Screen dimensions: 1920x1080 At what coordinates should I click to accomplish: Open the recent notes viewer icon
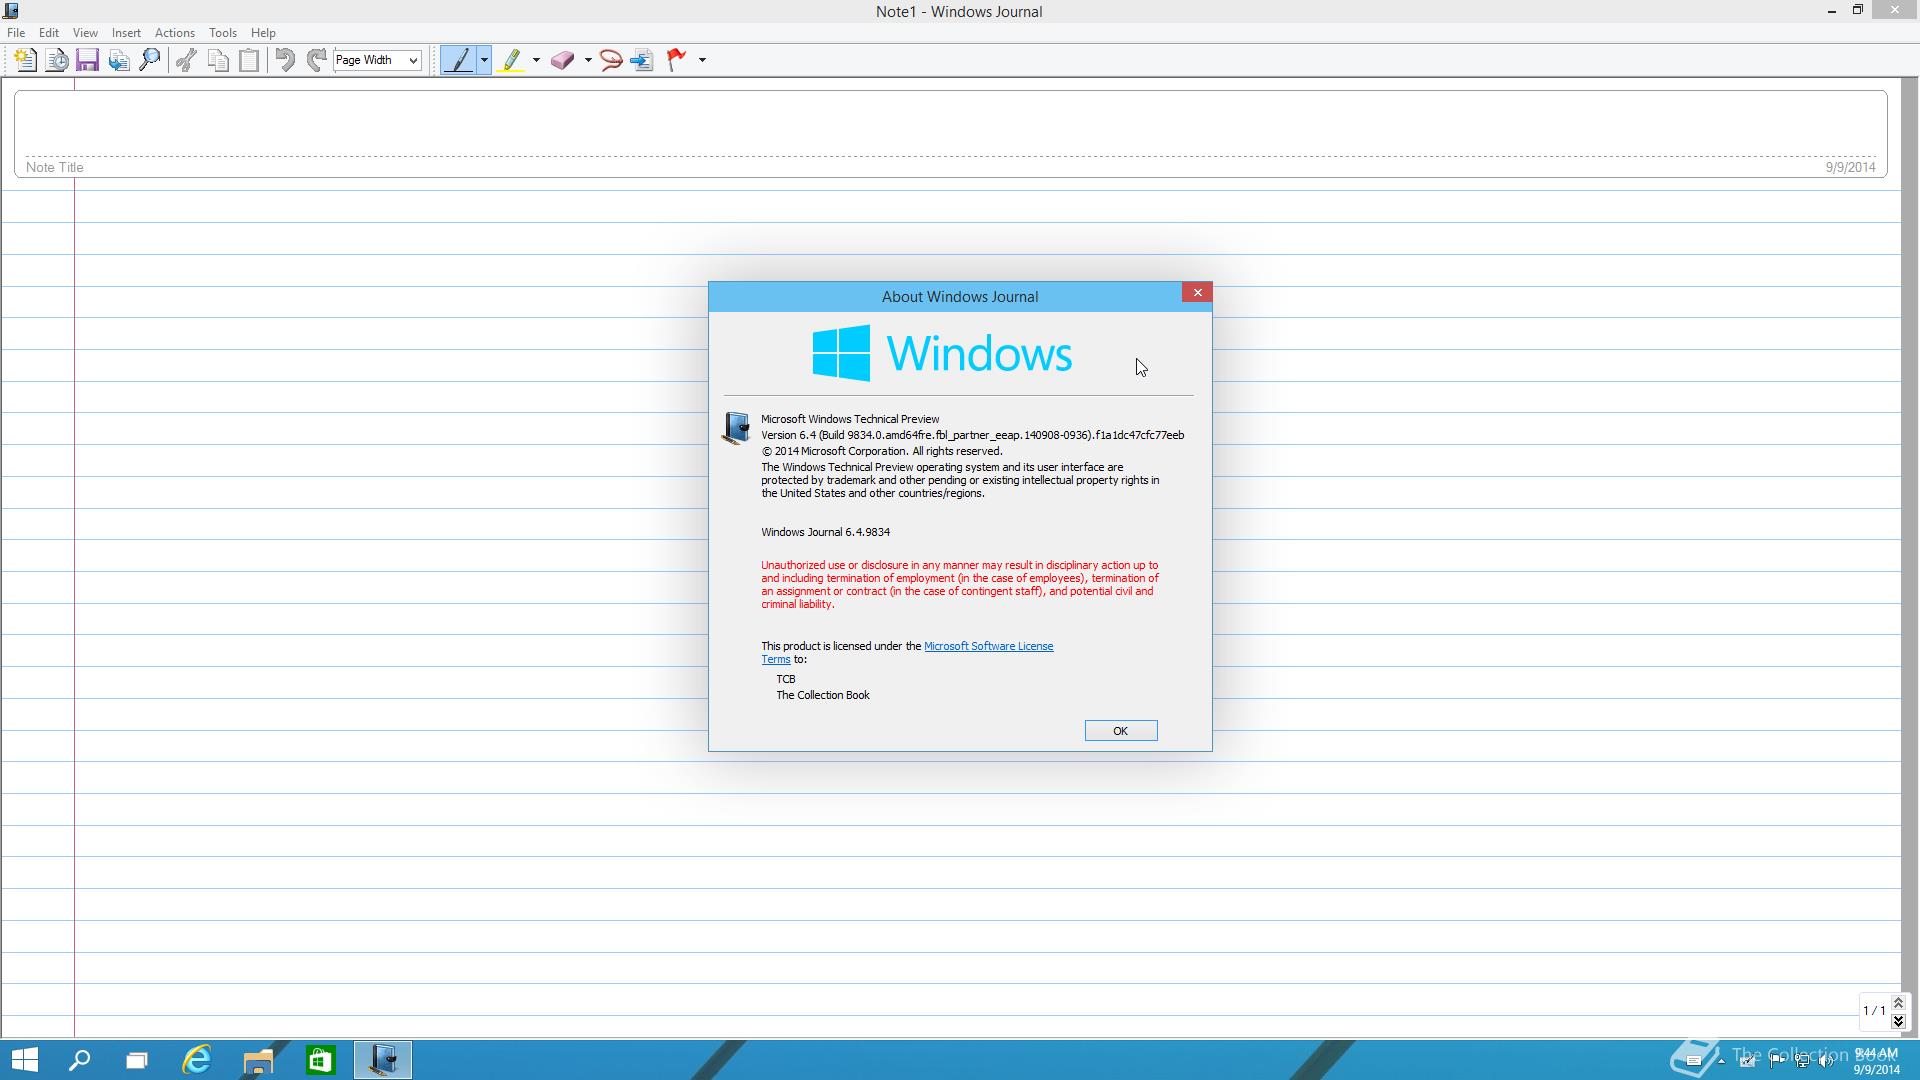click(x=57, y=60)
